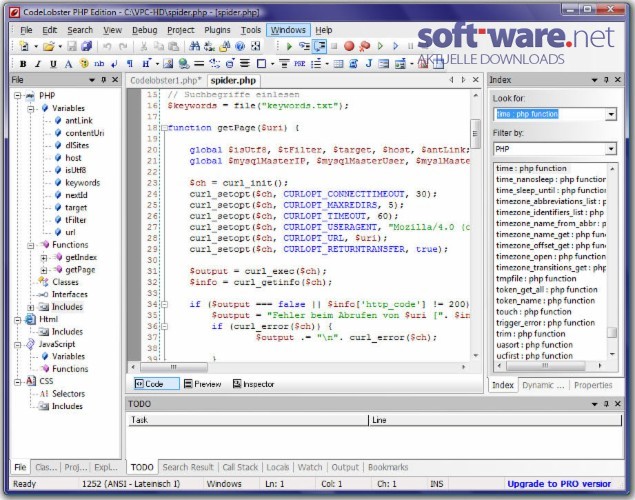
Task: Insert paragraph tag pilcrow icon
Action: point(130,64)
